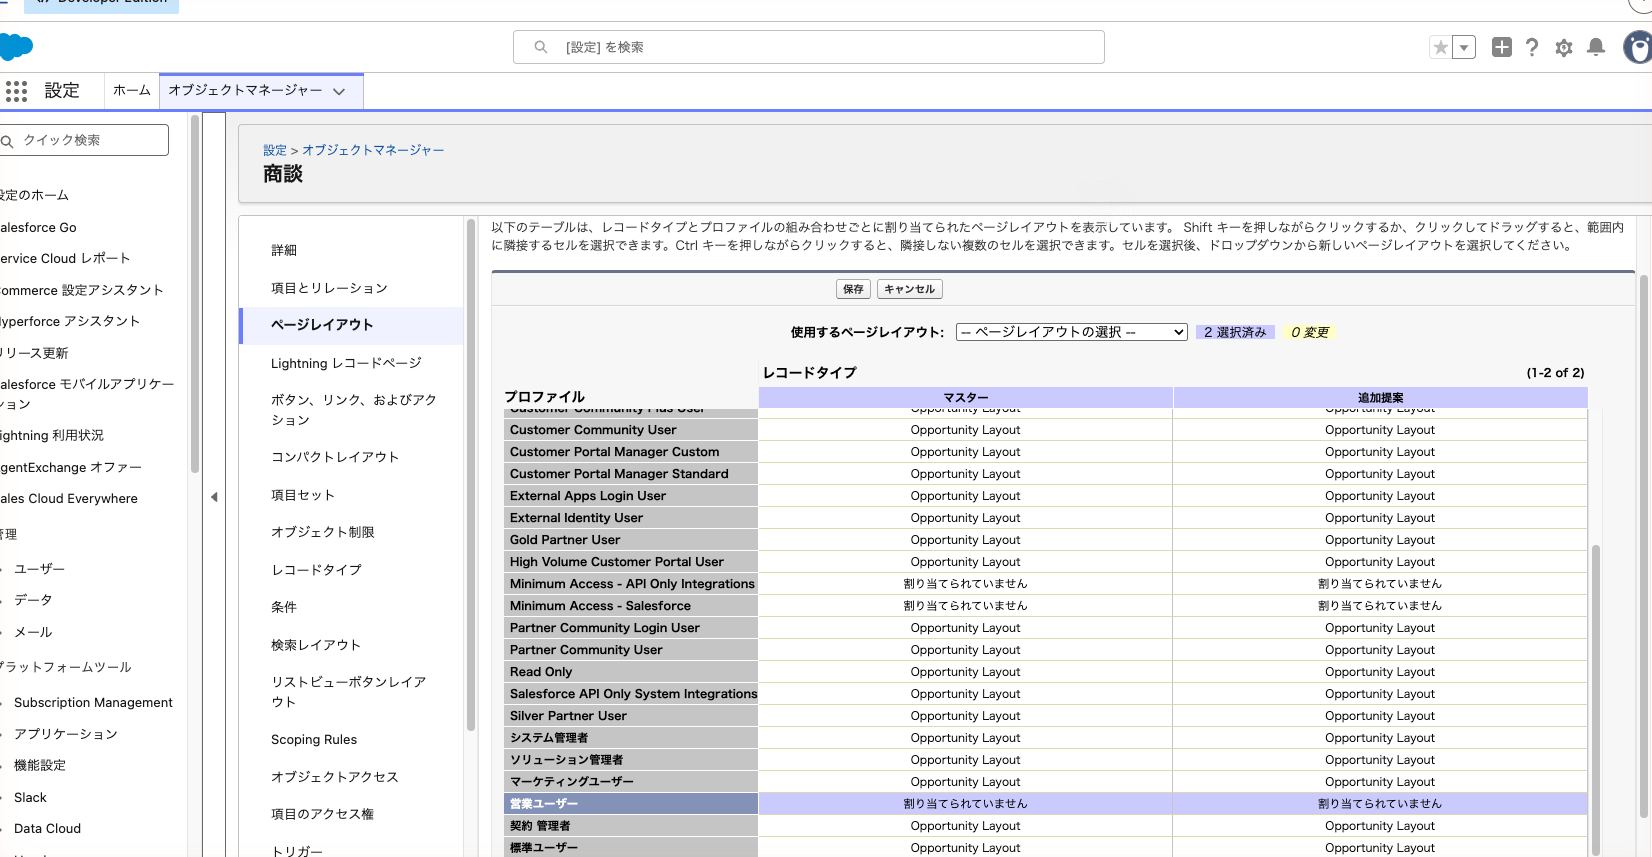This screenshot has height=857, width=1652.
Task: Open the レコードタイプ menu item
Action: (x=316, y=570)
